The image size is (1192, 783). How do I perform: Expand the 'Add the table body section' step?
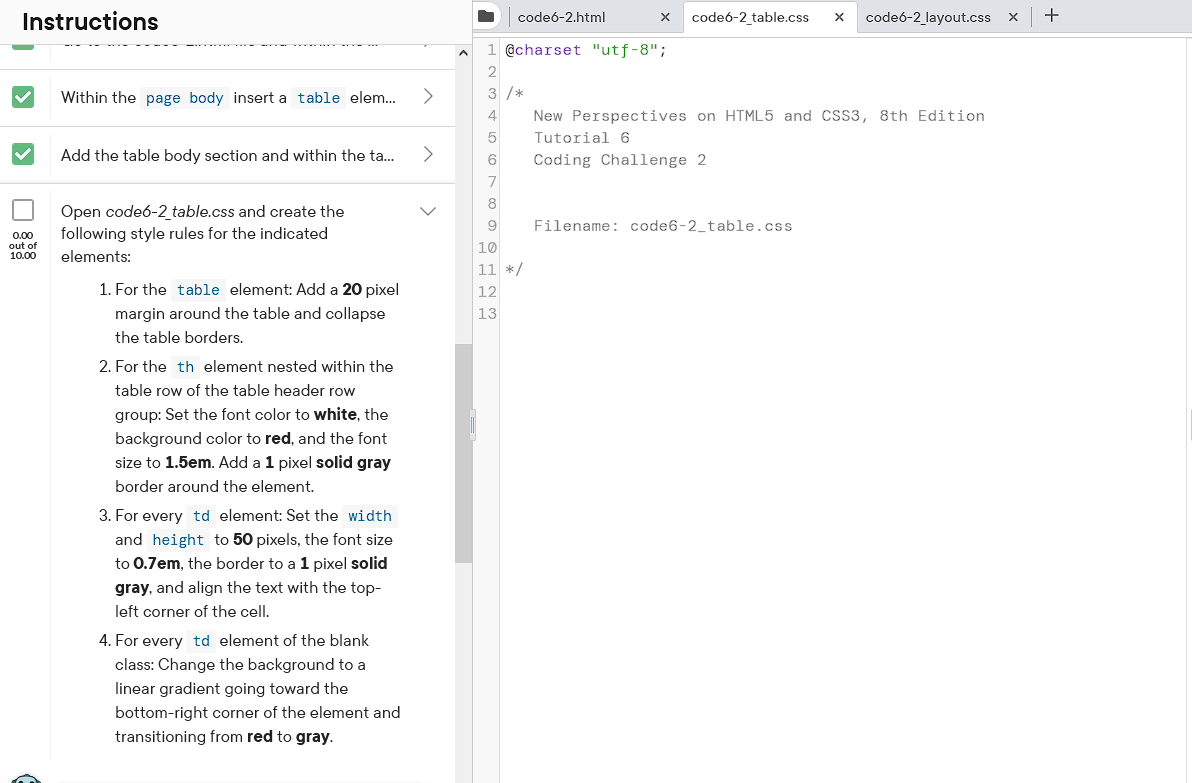(x=428, y=154)
